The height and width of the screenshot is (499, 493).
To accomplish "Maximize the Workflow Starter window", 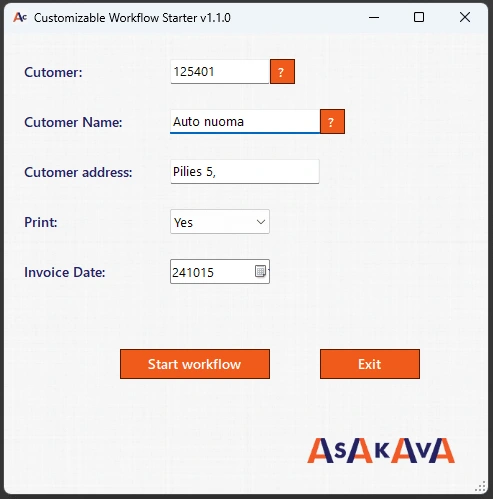I will [419, 17].
